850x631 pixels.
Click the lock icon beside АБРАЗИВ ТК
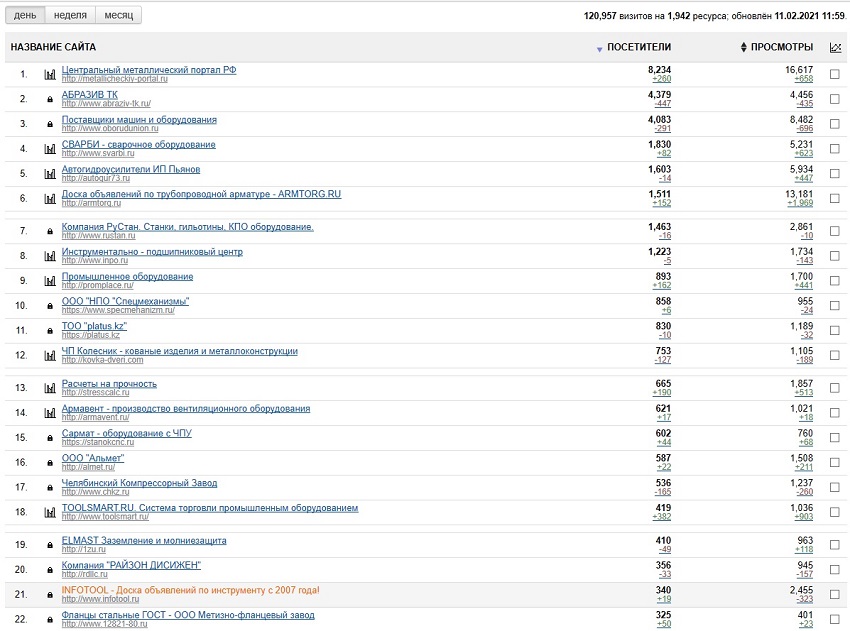click(x=50, y=99)
